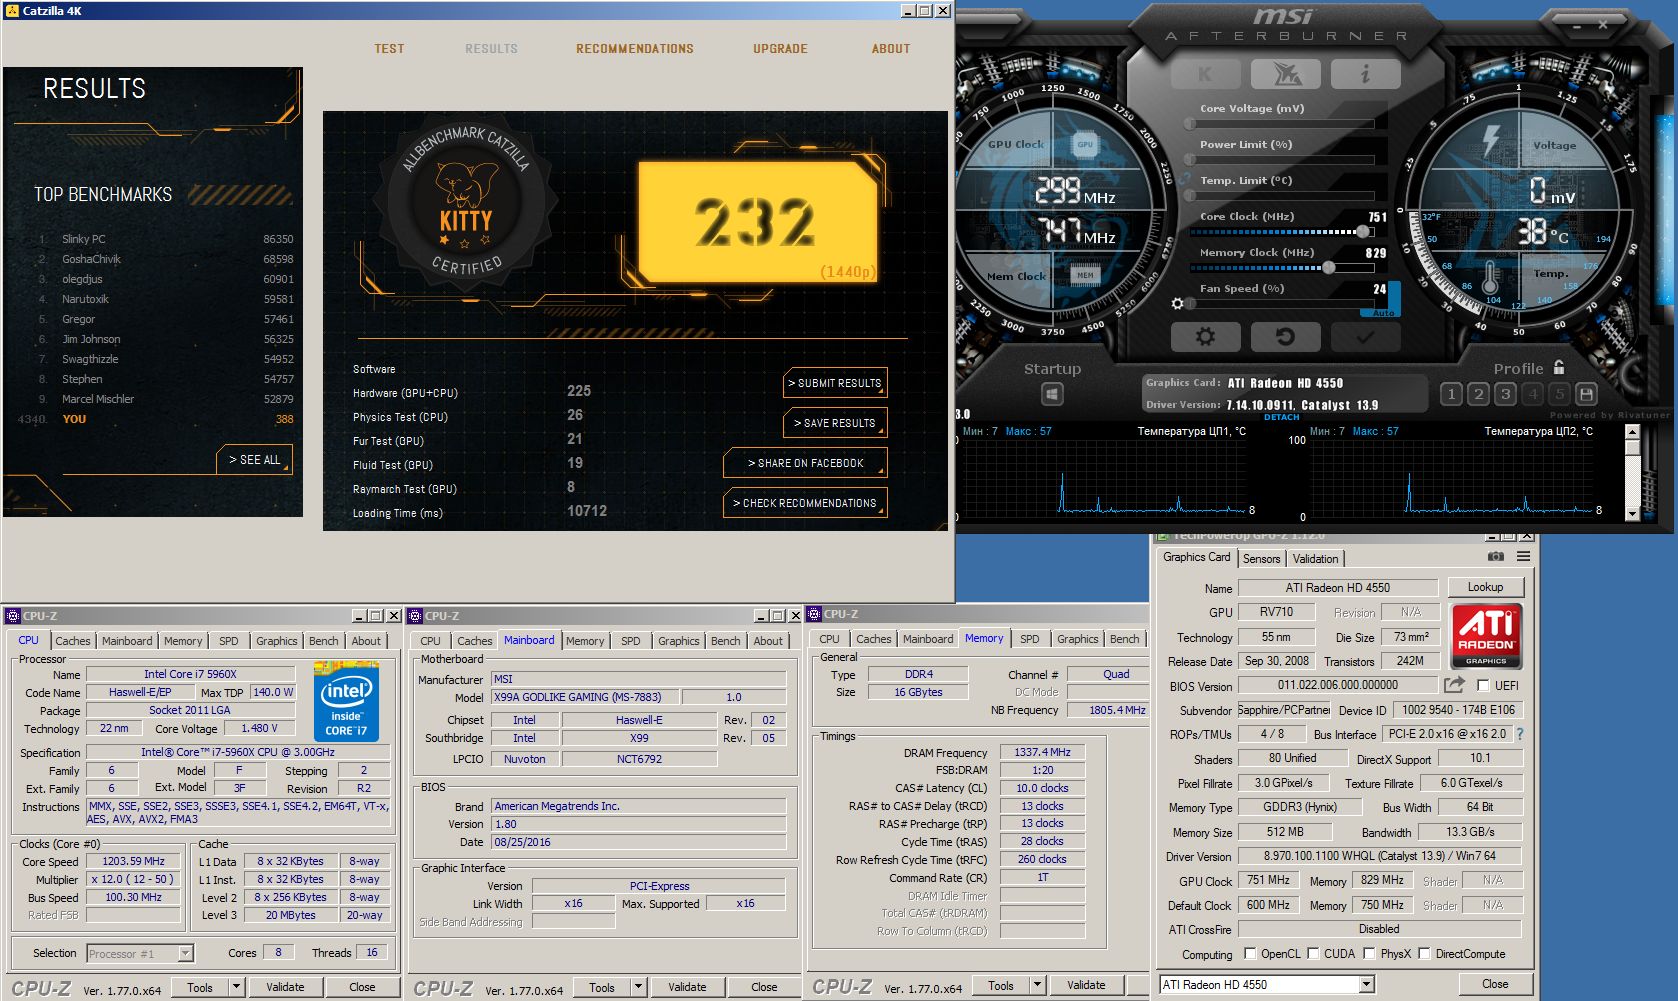
Task: Click CHECK RECOMMENDATIONS button
Action: [x=805, y=503]
